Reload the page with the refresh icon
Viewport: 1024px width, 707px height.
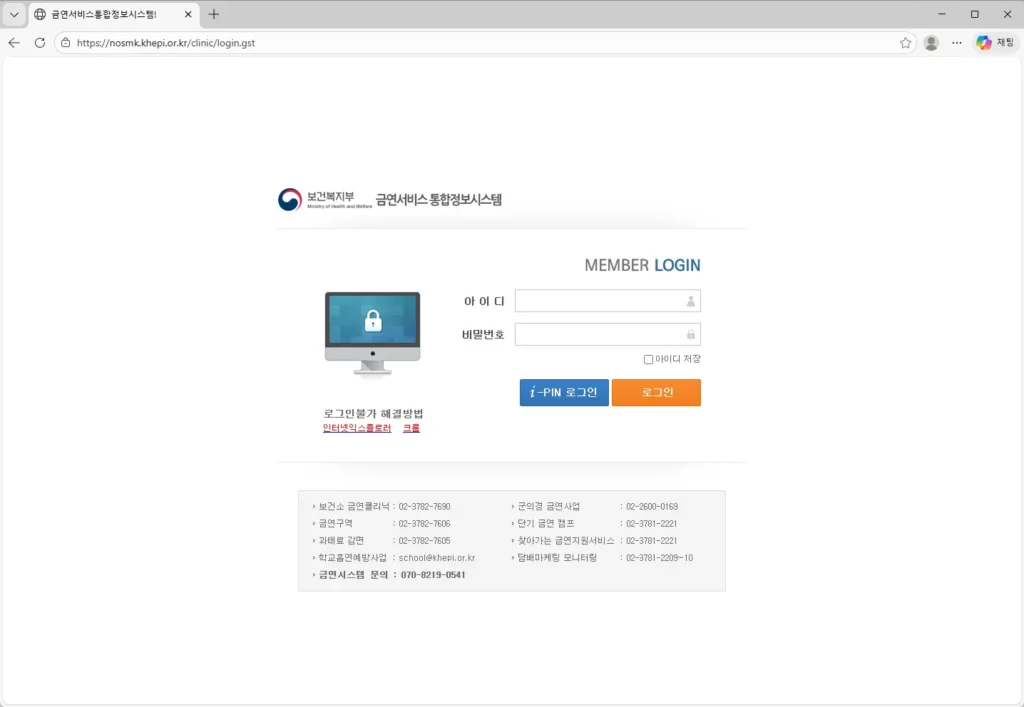(x=40, y=43)
